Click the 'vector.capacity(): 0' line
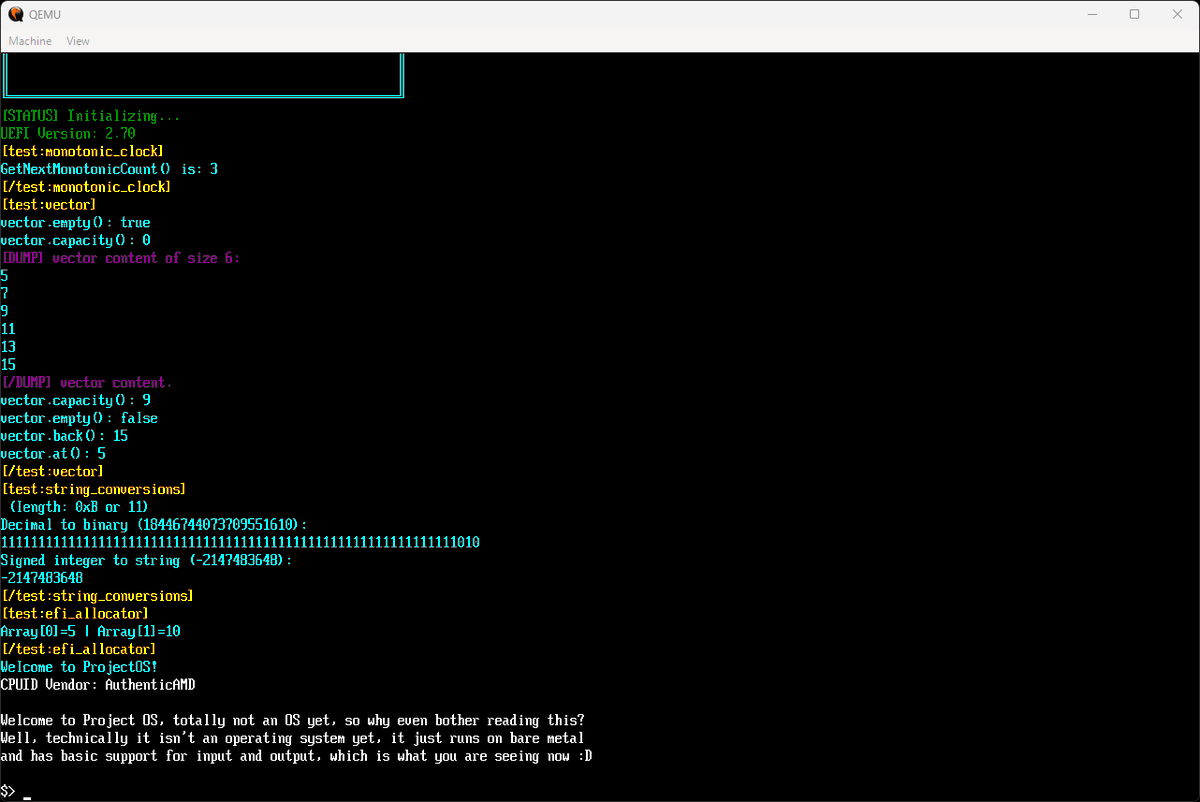The image size is (1200, 802). (75, 240)
